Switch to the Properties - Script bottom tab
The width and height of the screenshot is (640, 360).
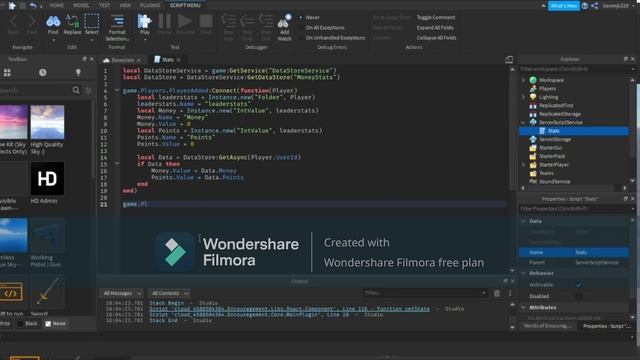pos(607,326)
